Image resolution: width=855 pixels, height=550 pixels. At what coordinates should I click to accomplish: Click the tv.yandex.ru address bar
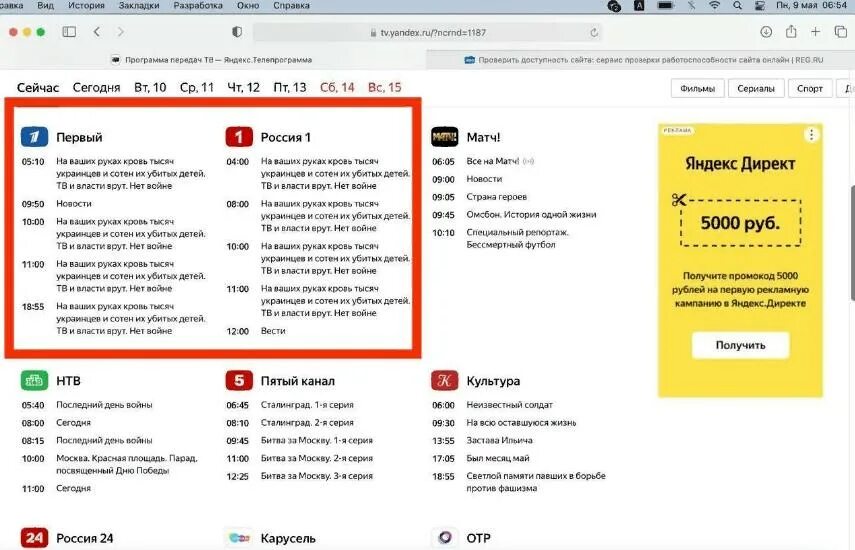pyautogui.click(x=428, y=33)
